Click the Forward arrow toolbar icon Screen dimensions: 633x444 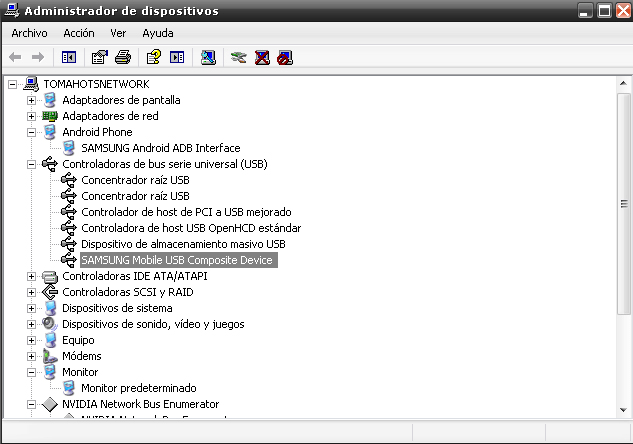click(38, 57)
